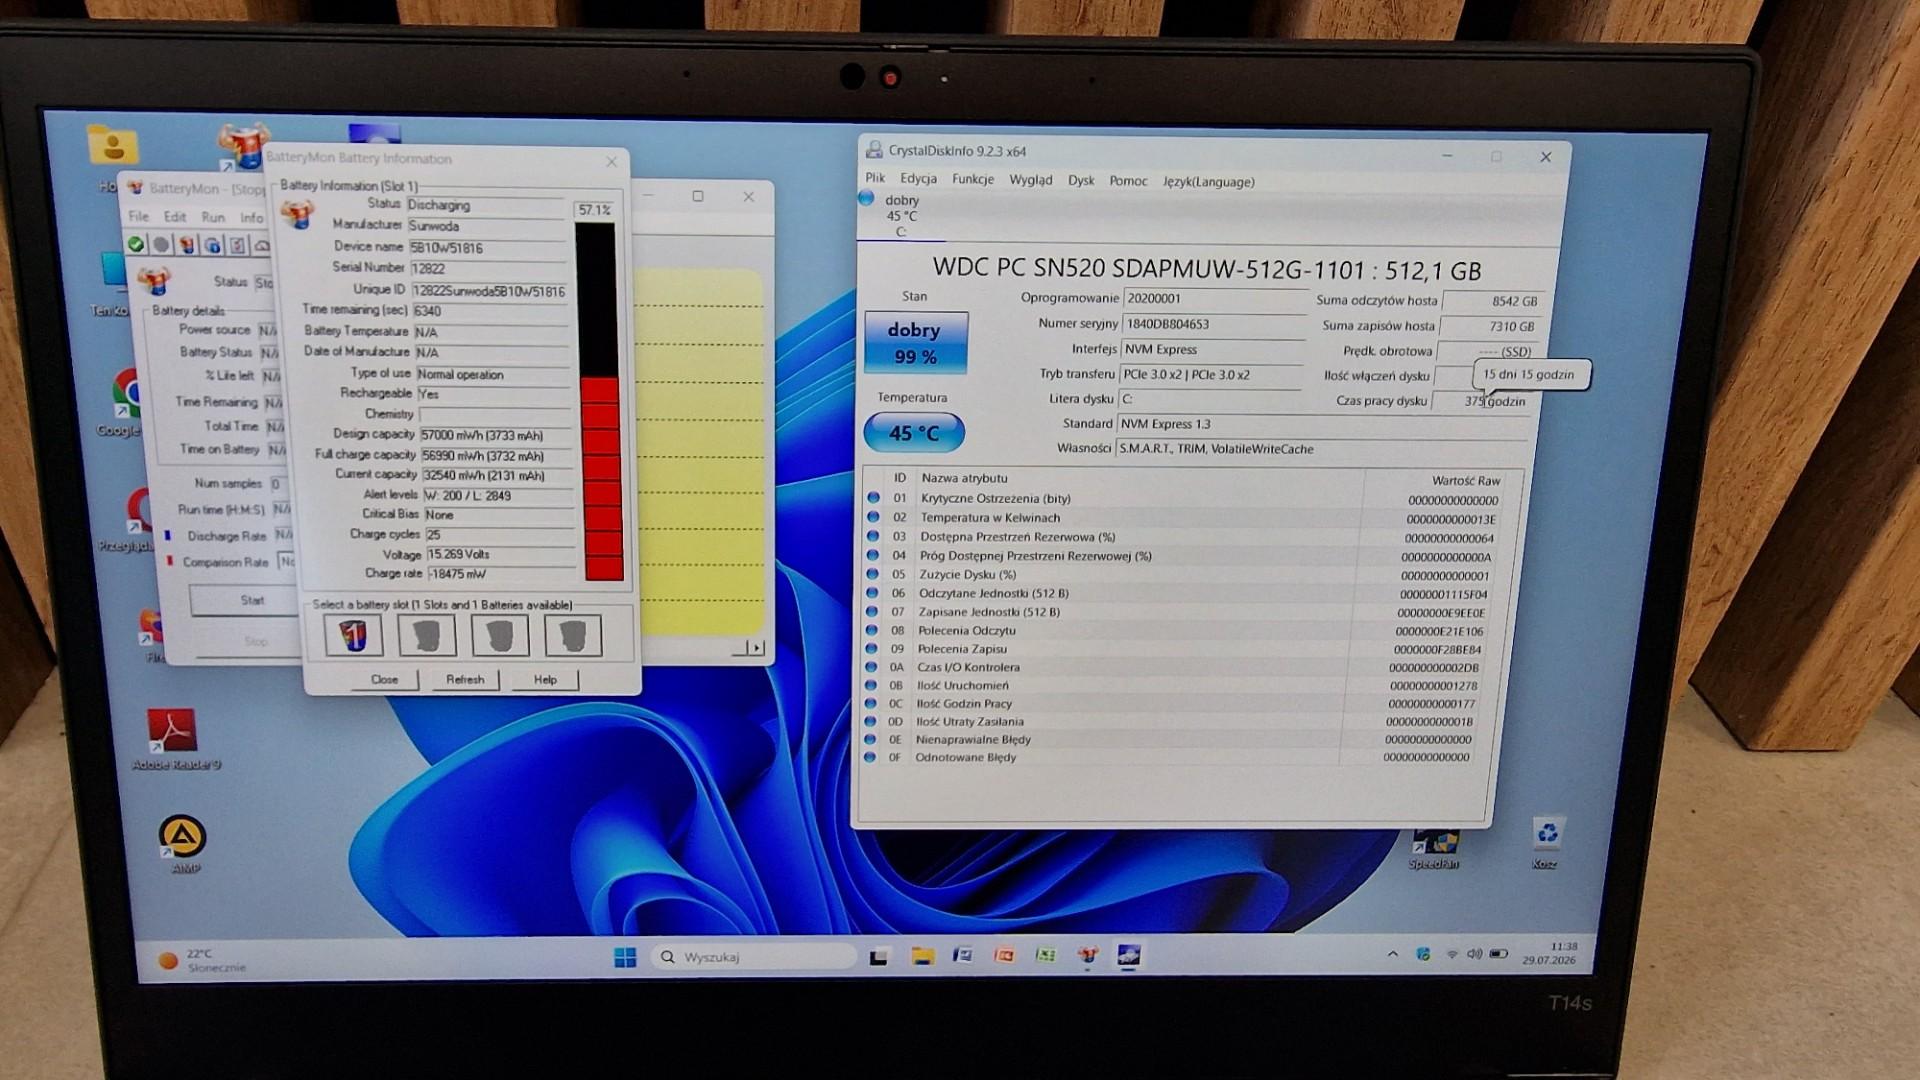Open the user folder icon on desktop

112,146
